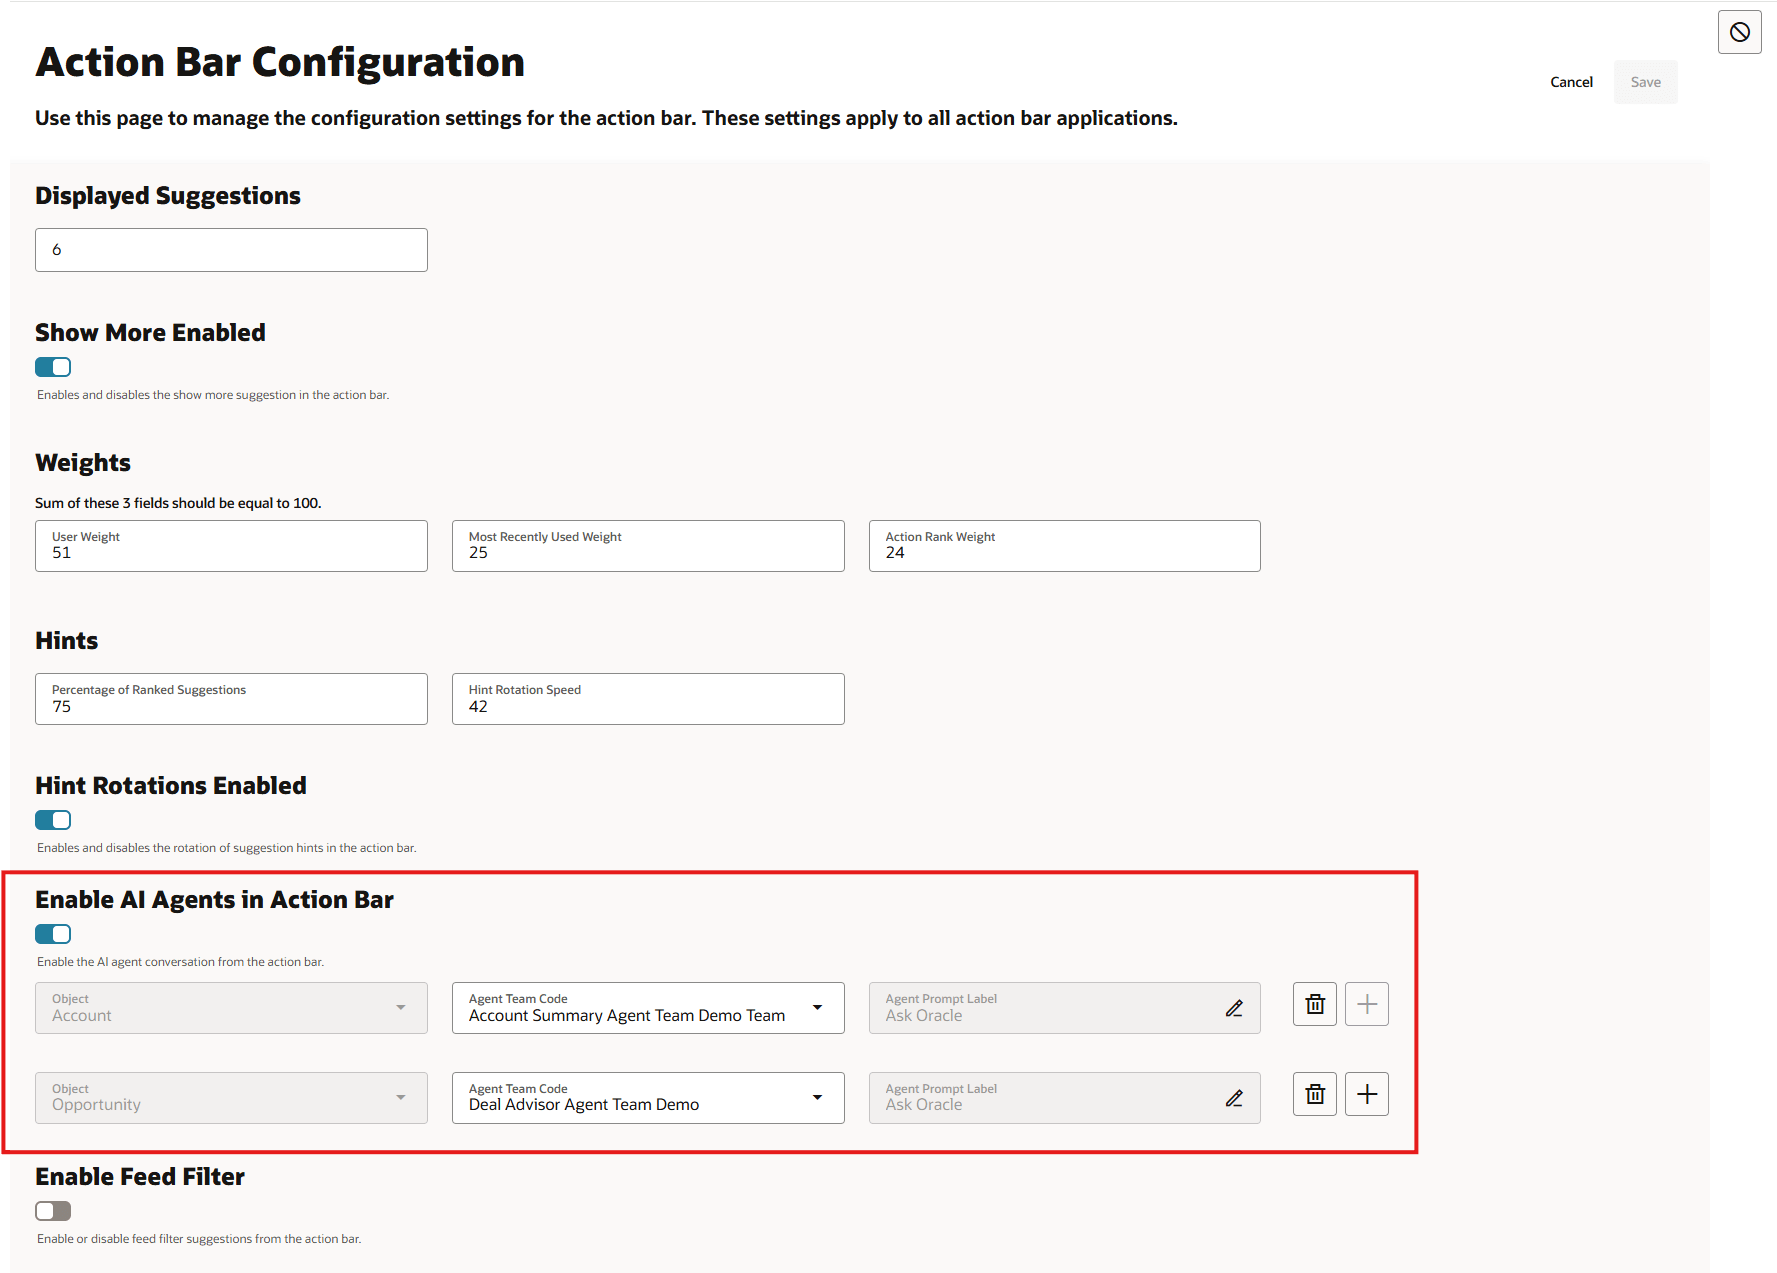Edit the Account agent prompt label
The width and height of the screenshot is (1777, 1273).
(x=1234, y=1008)
